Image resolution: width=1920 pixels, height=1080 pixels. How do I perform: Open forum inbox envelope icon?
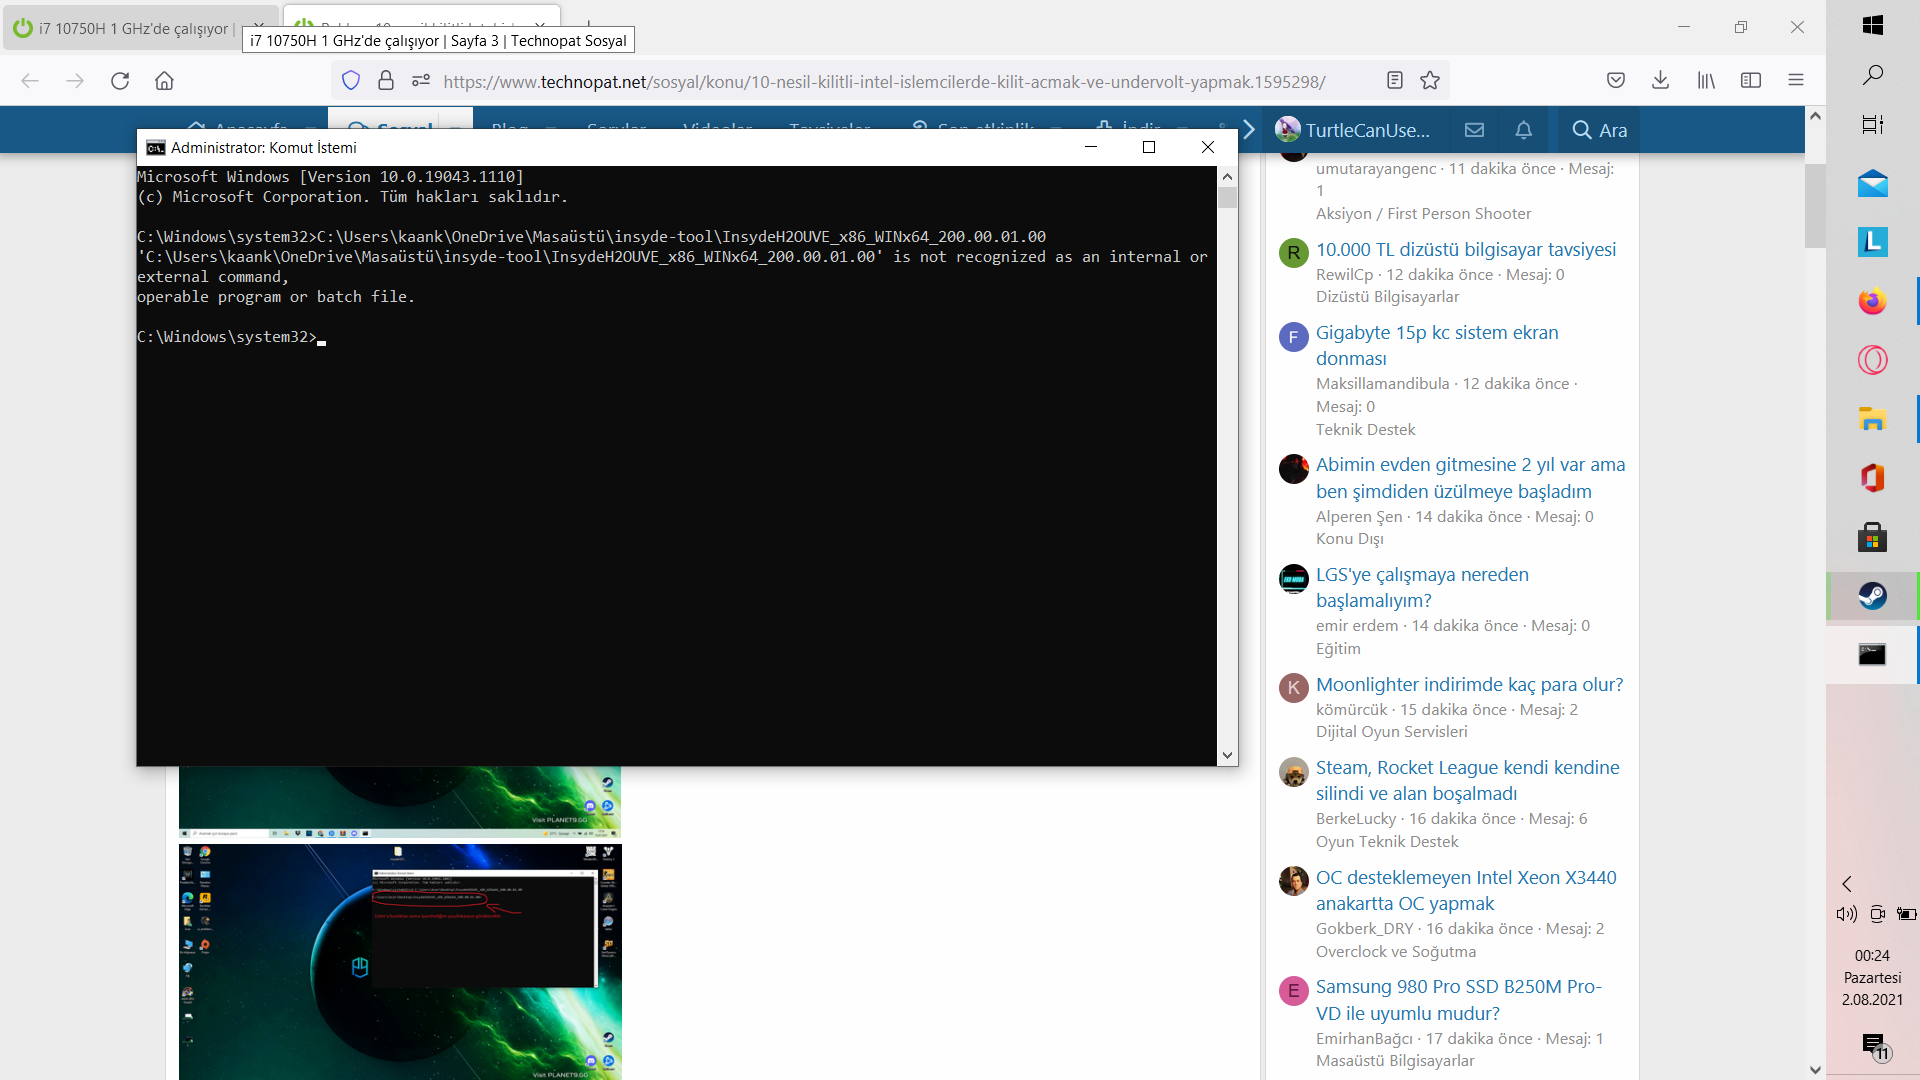(x=1474, y=130)
